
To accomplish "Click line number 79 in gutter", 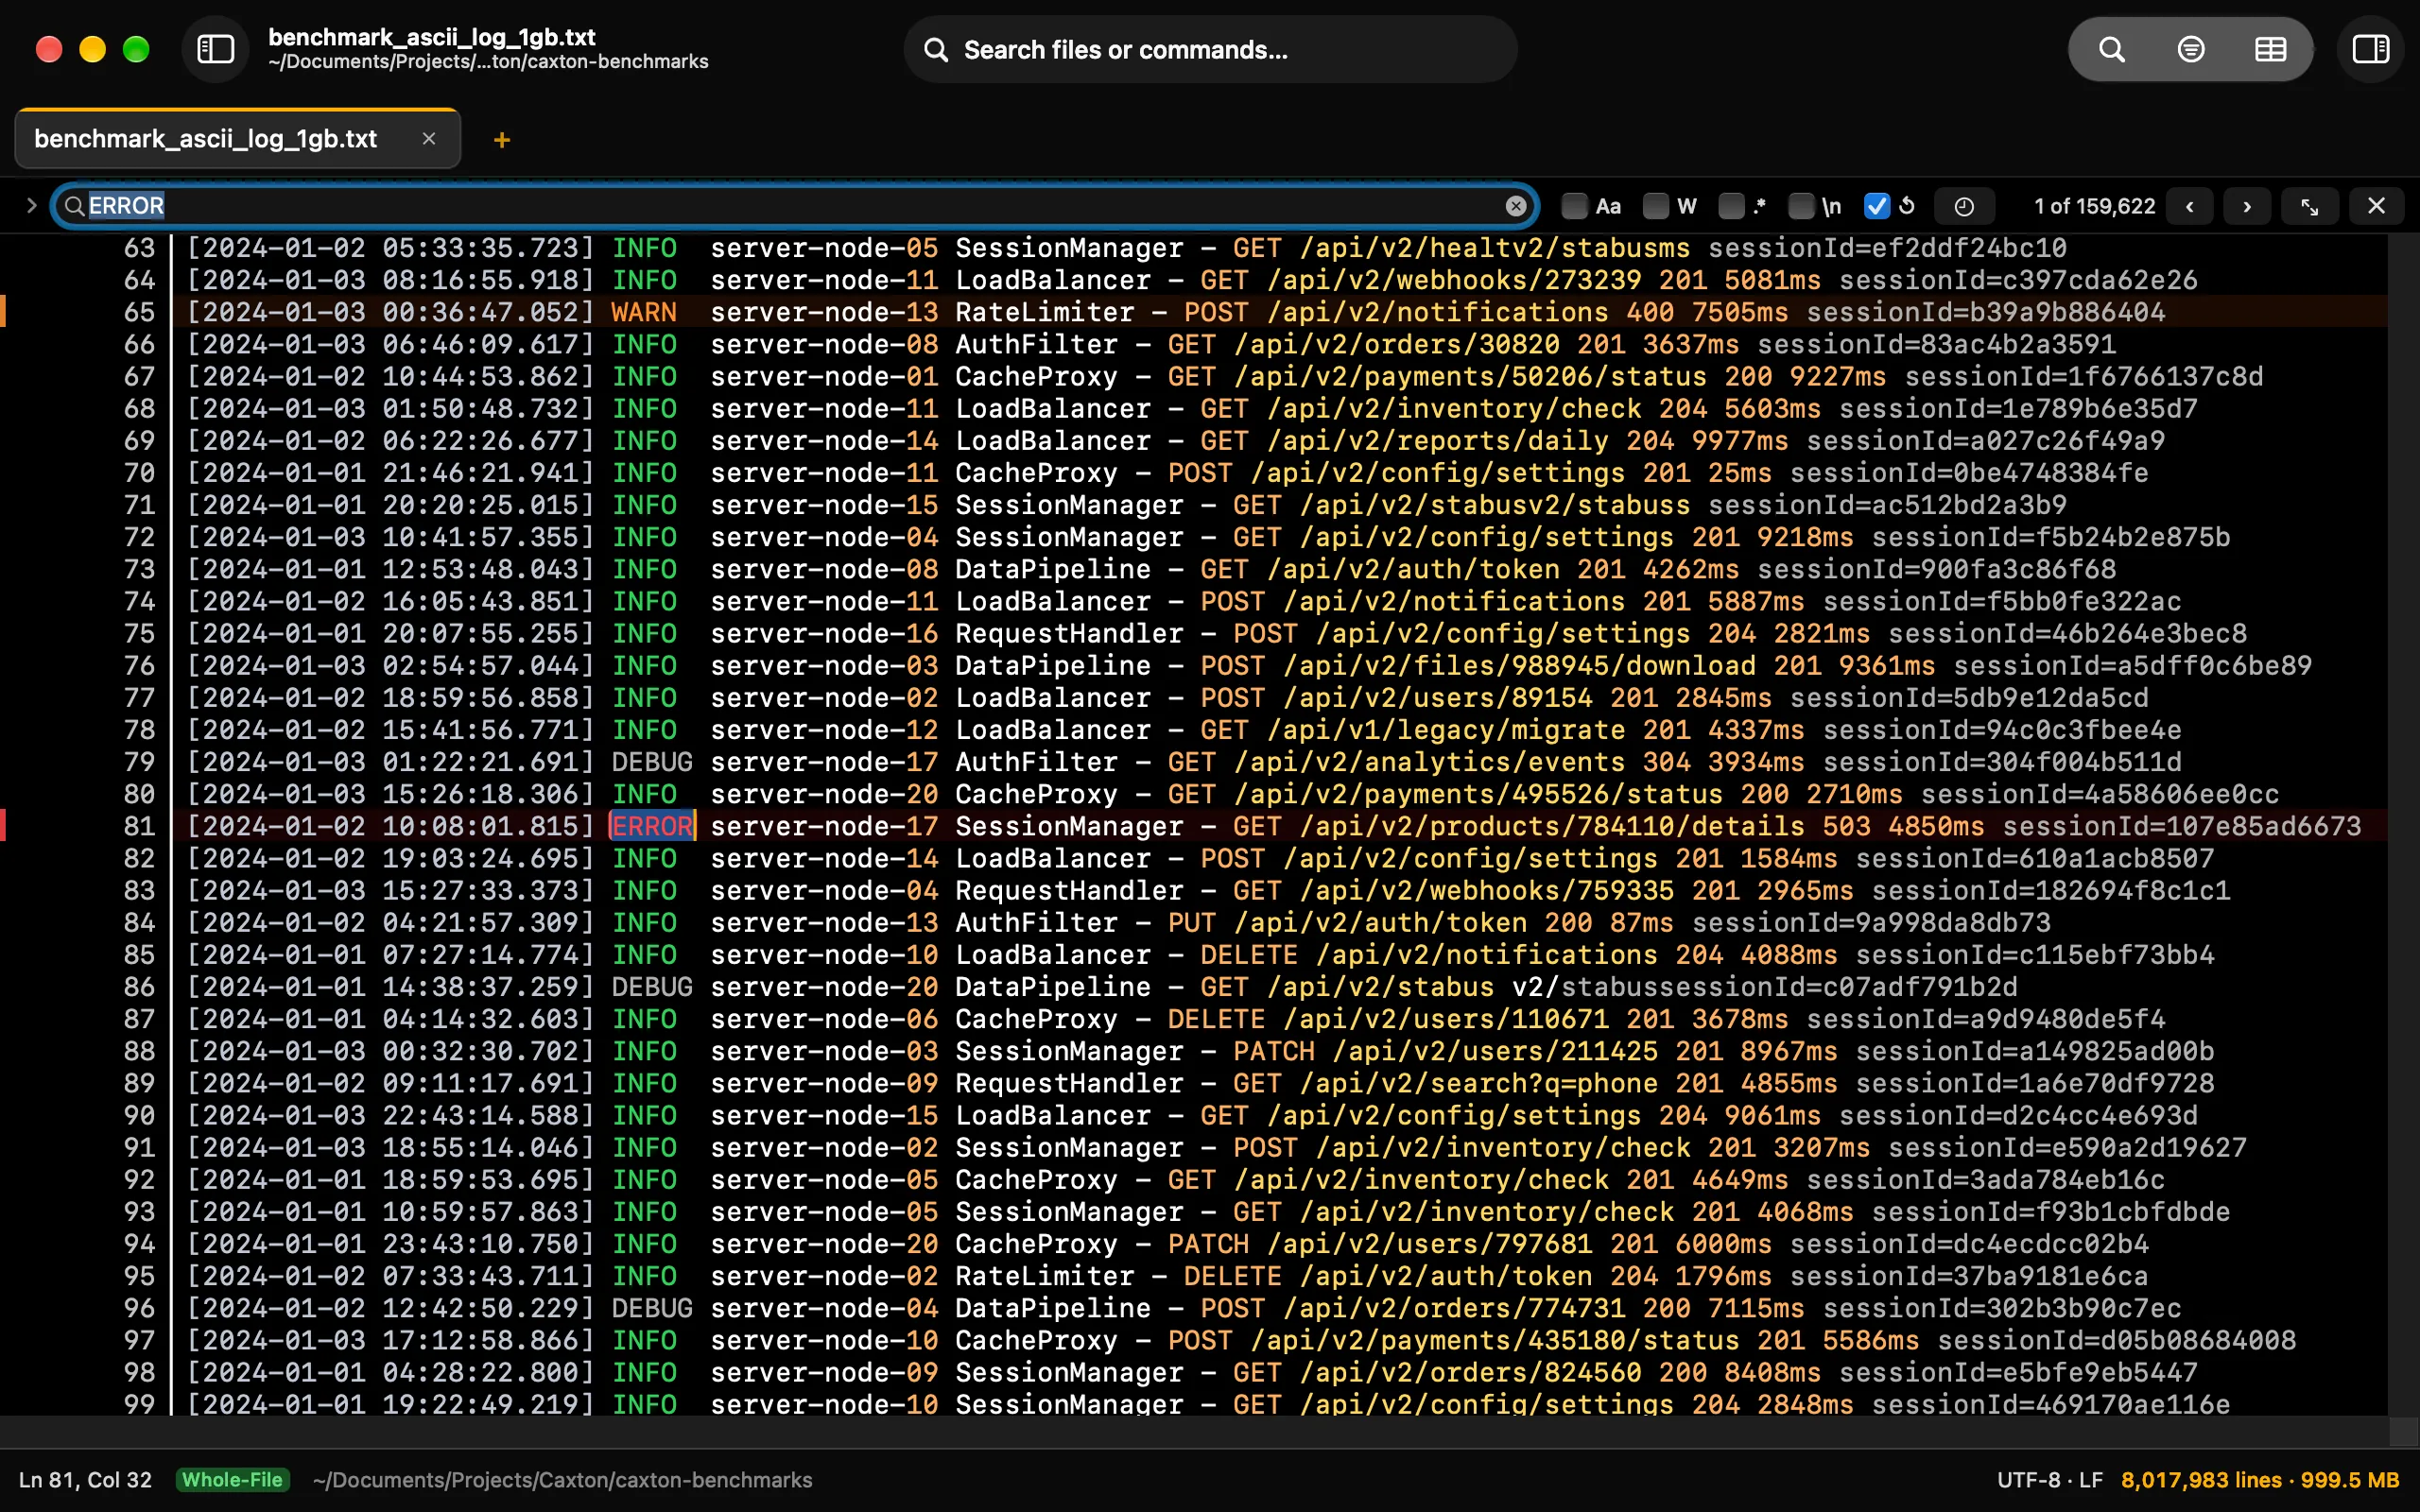I will (x=139, y=762).
